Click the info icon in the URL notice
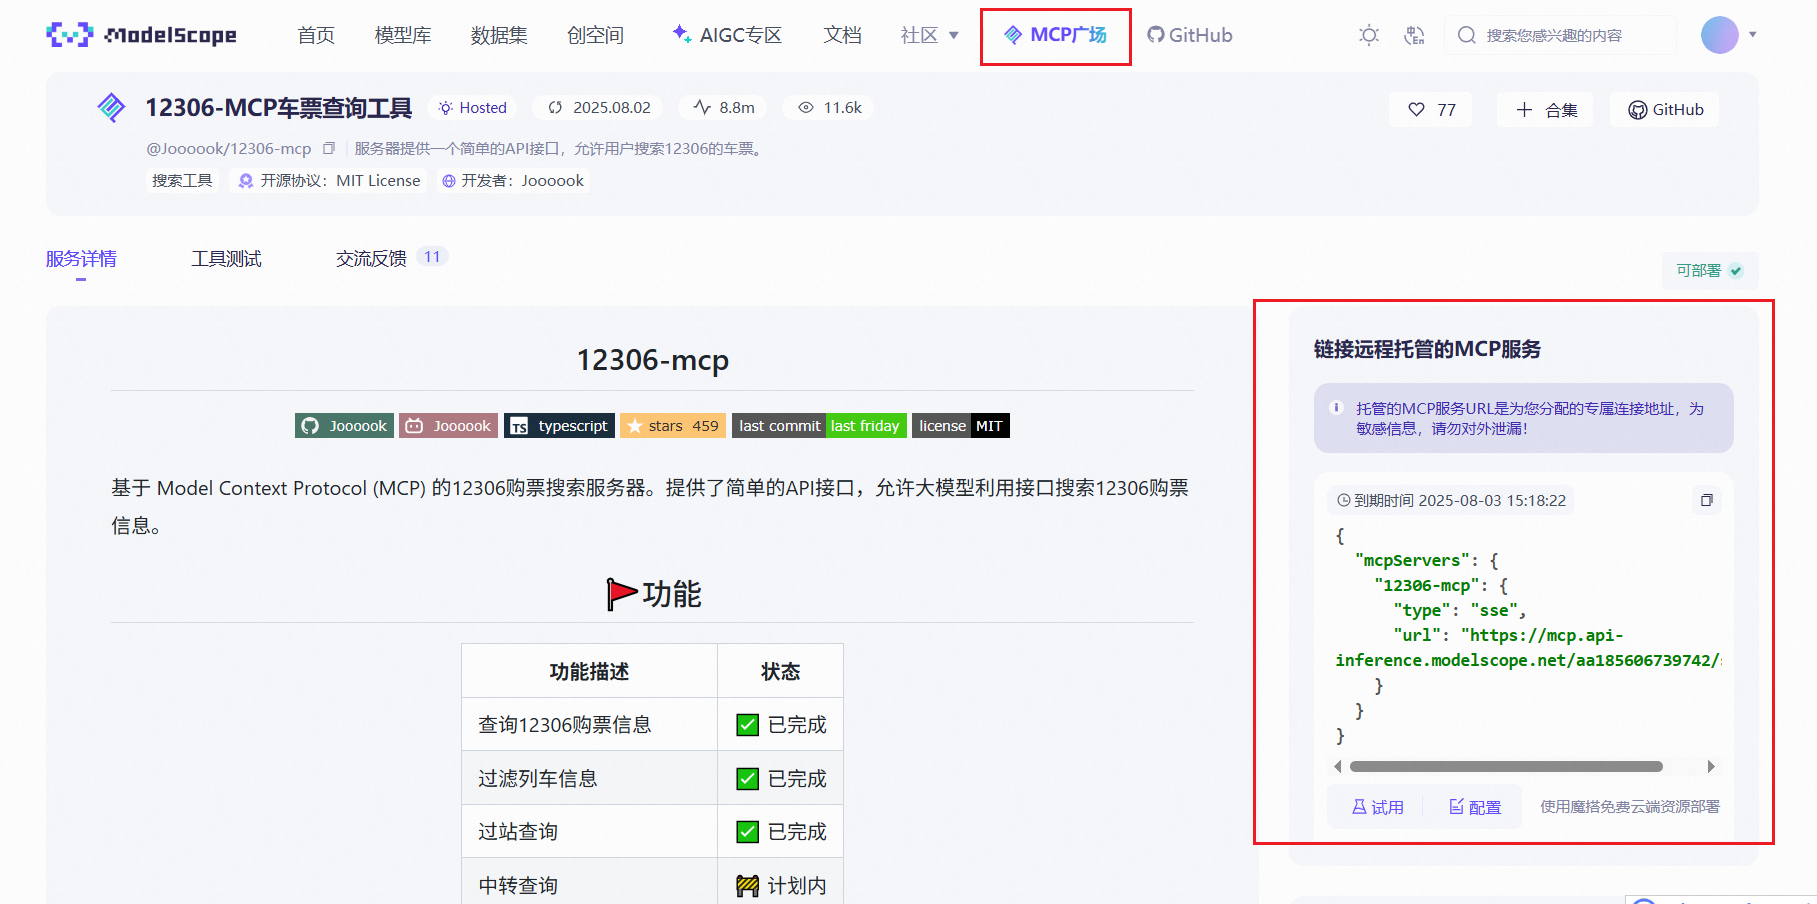The height and width of the screenshot is (904, 1817). pos(1336,408)
